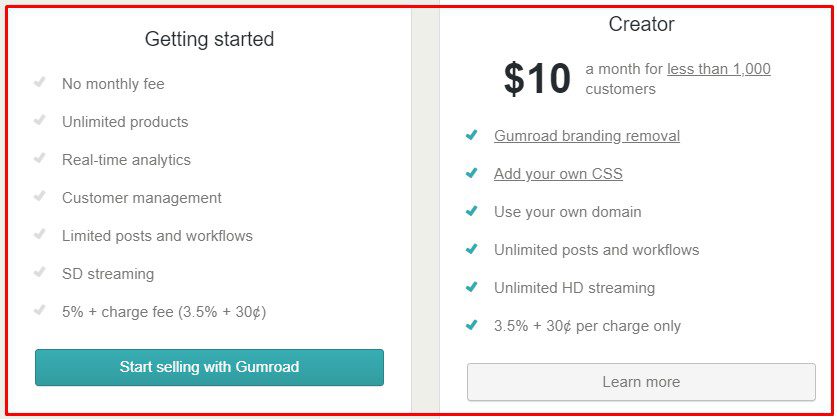Open the Gumroad branding removal link
Image resolution: width=837 pixels, height=419 pixels.
pos(587,136)
